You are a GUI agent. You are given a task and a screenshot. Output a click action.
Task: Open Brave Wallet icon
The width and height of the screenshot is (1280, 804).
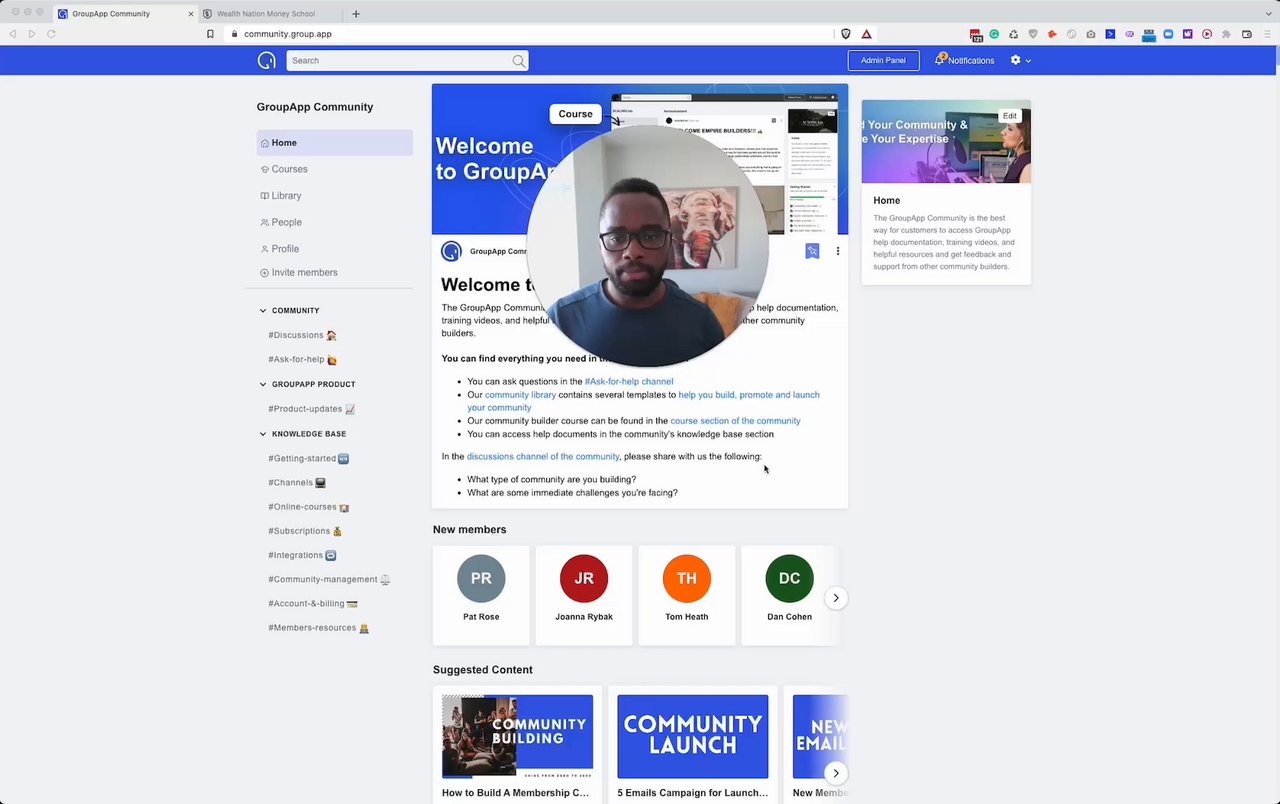(1247, 34)
